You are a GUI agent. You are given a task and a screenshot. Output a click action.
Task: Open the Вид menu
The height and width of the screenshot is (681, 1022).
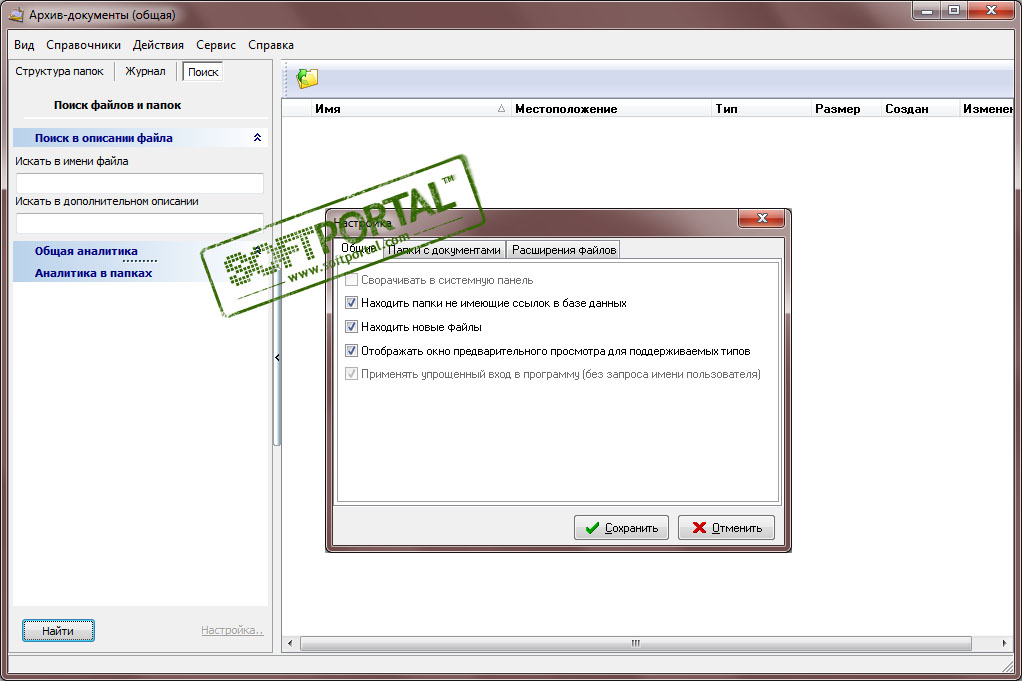pos(24,45)
